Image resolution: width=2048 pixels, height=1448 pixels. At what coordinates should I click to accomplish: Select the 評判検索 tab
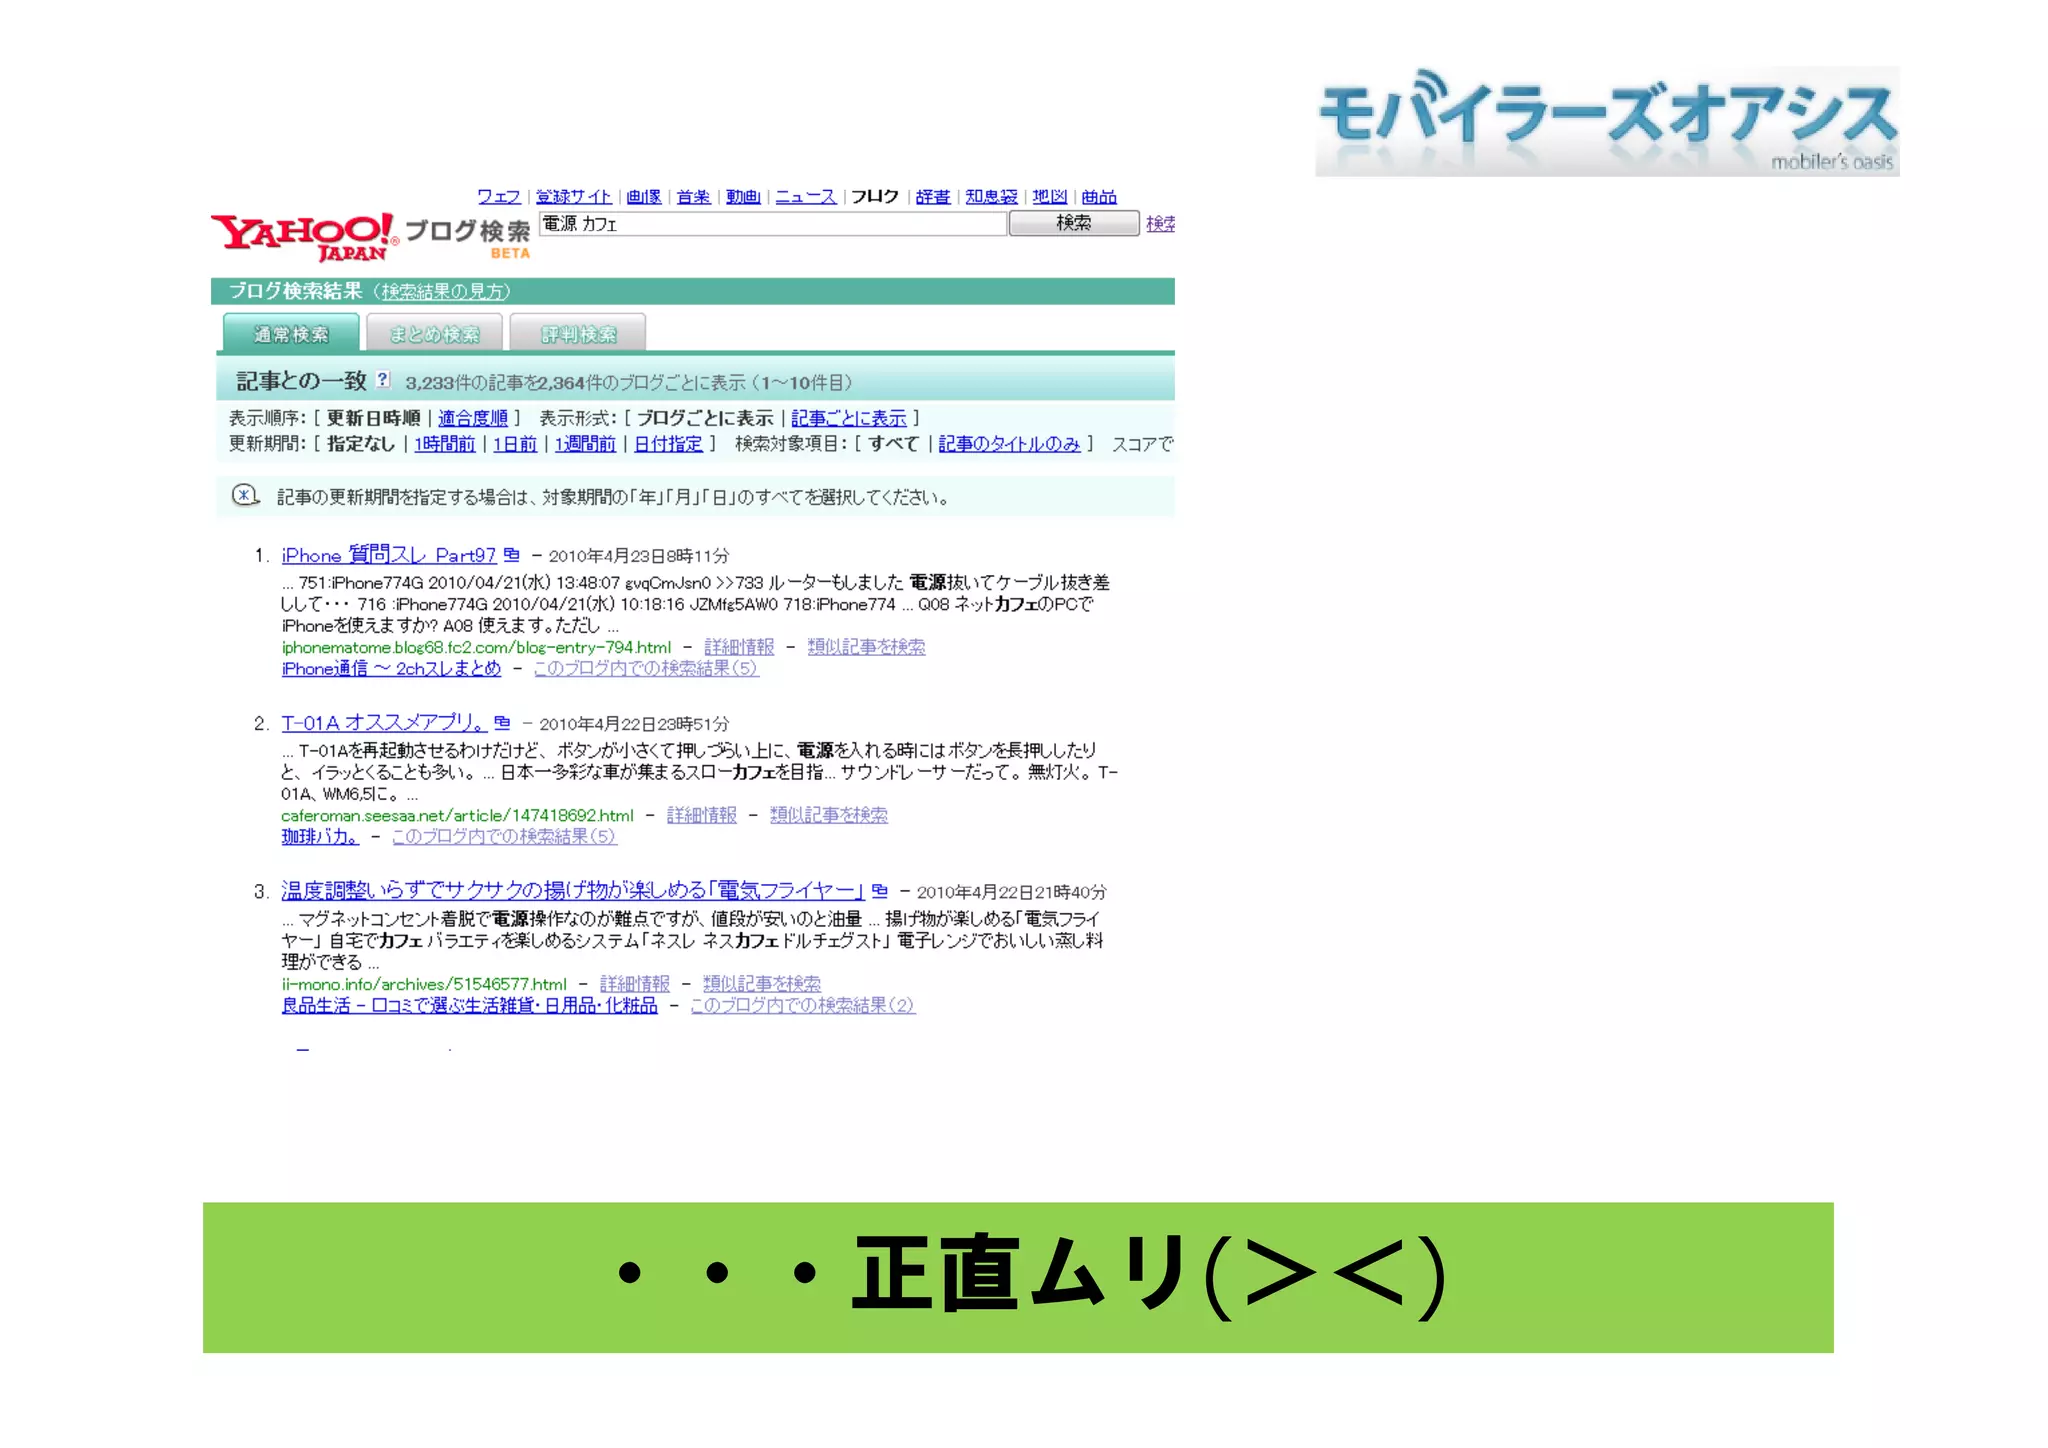pos(578,333)
